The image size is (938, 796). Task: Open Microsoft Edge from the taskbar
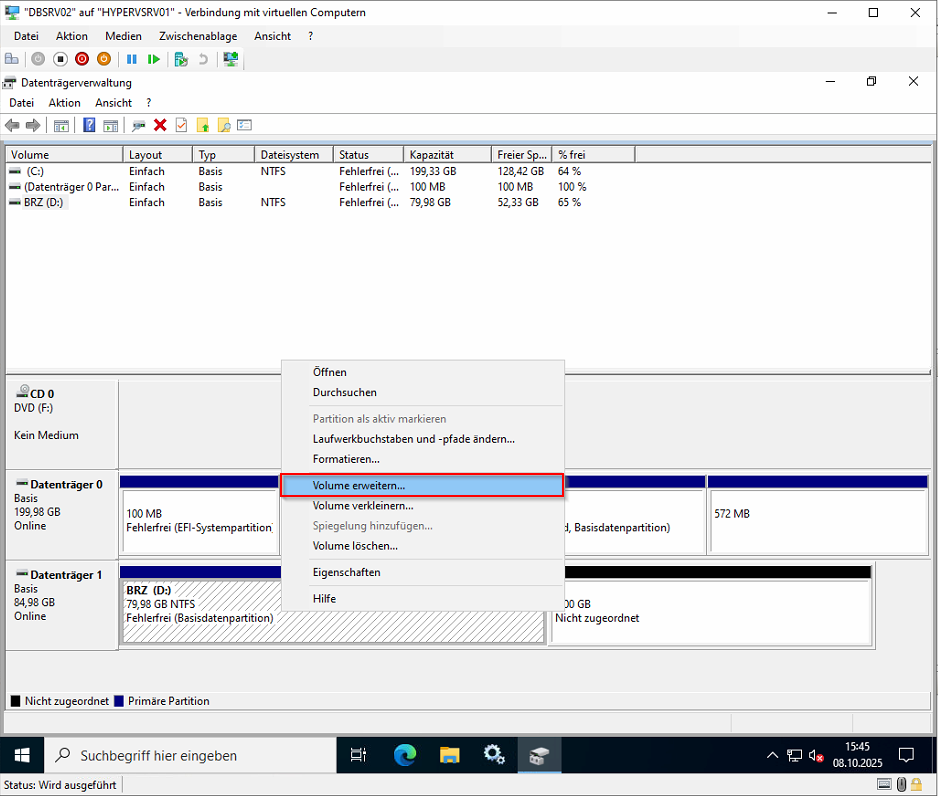coord(404,755)
